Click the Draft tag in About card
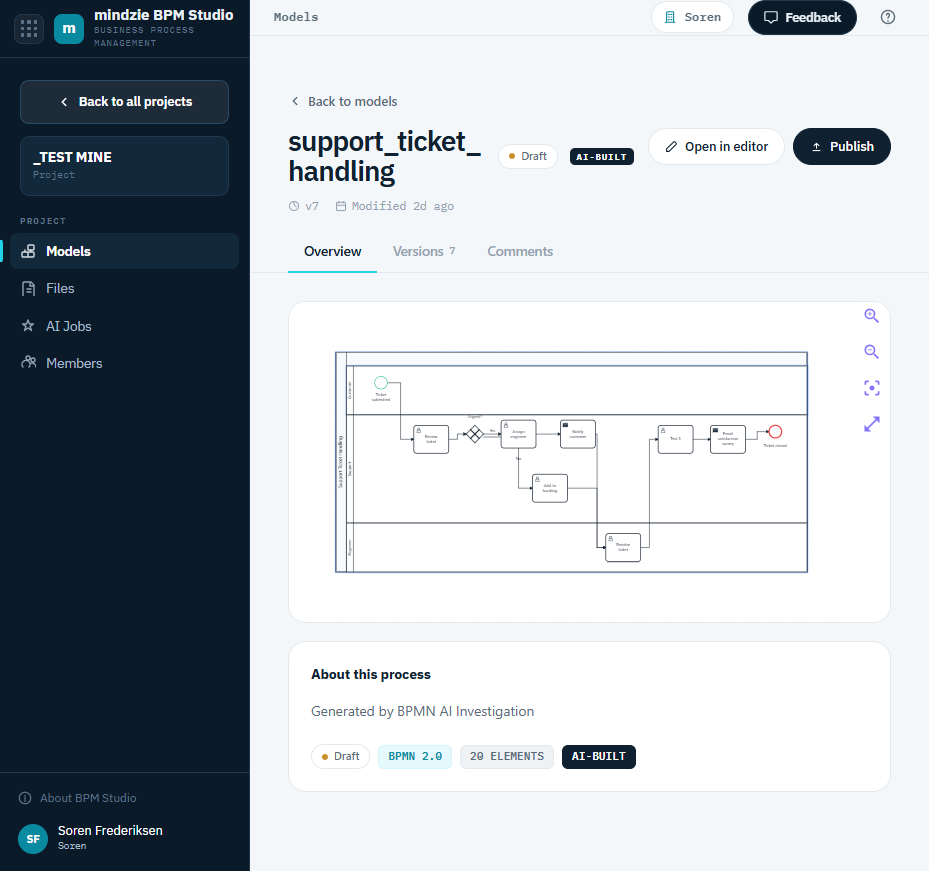929x871 pixels. click(340, 757)
